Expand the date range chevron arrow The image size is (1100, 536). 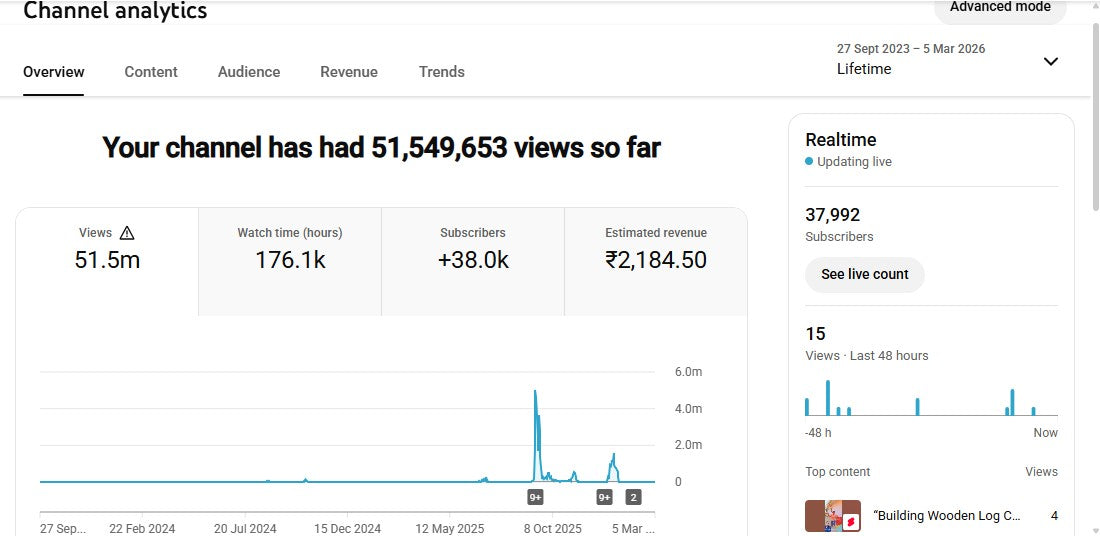pos(1050,61)
